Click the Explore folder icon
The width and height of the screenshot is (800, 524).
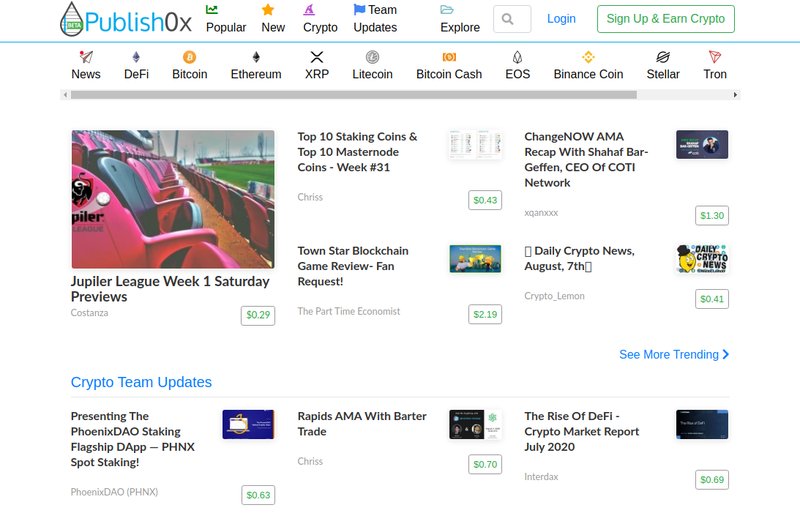[x=447, y=10]
